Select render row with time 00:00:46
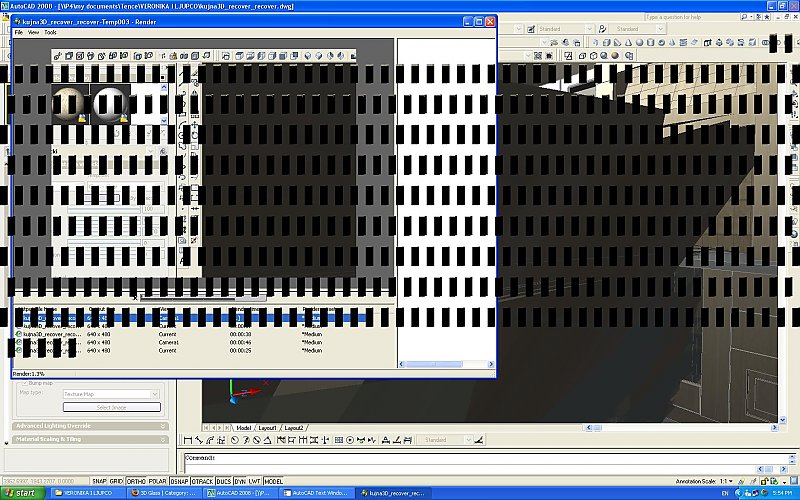Screen dimensions: 800x500 [204, 342]
